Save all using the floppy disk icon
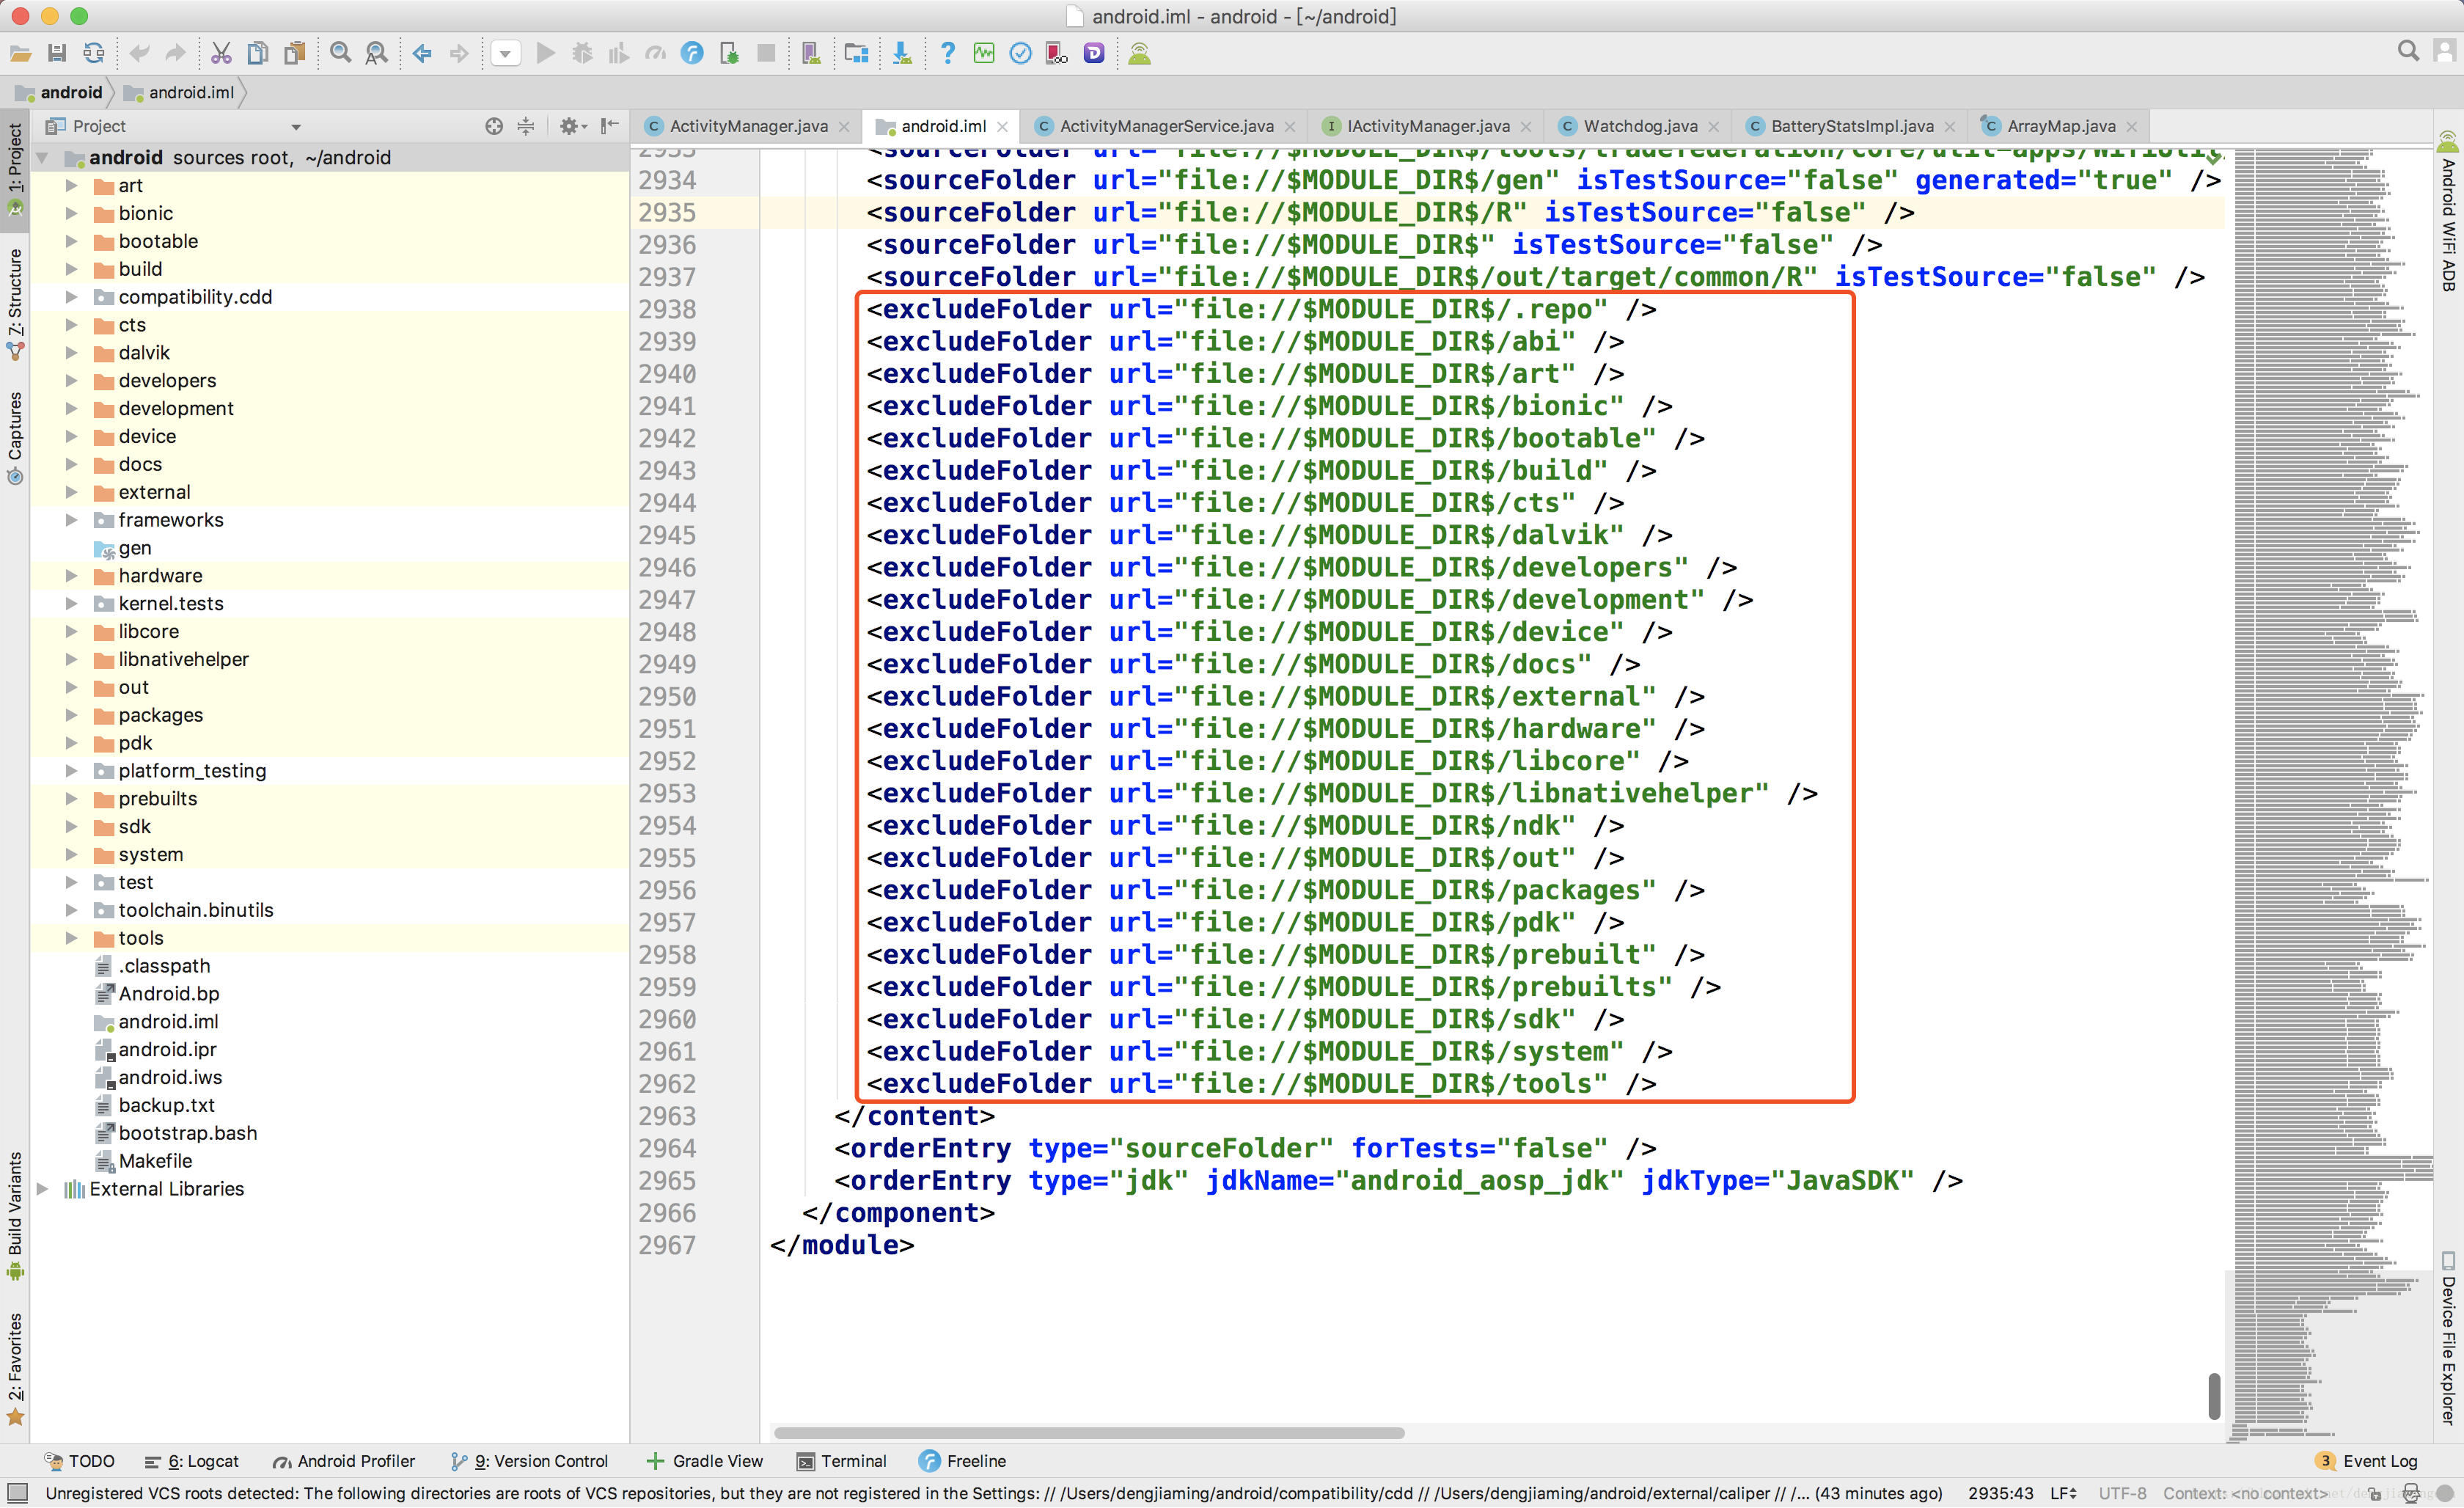 pyautogui.click(x=57, y=53)
